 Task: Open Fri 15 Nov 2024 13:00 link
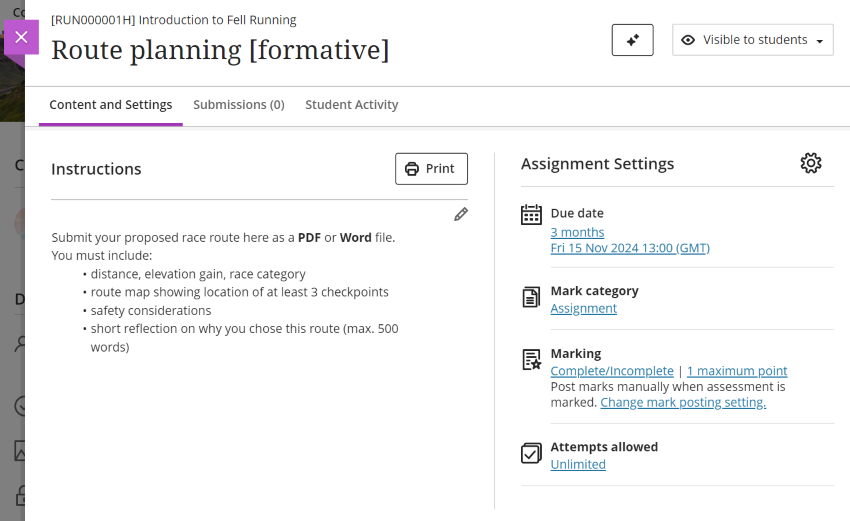(630, 248)
